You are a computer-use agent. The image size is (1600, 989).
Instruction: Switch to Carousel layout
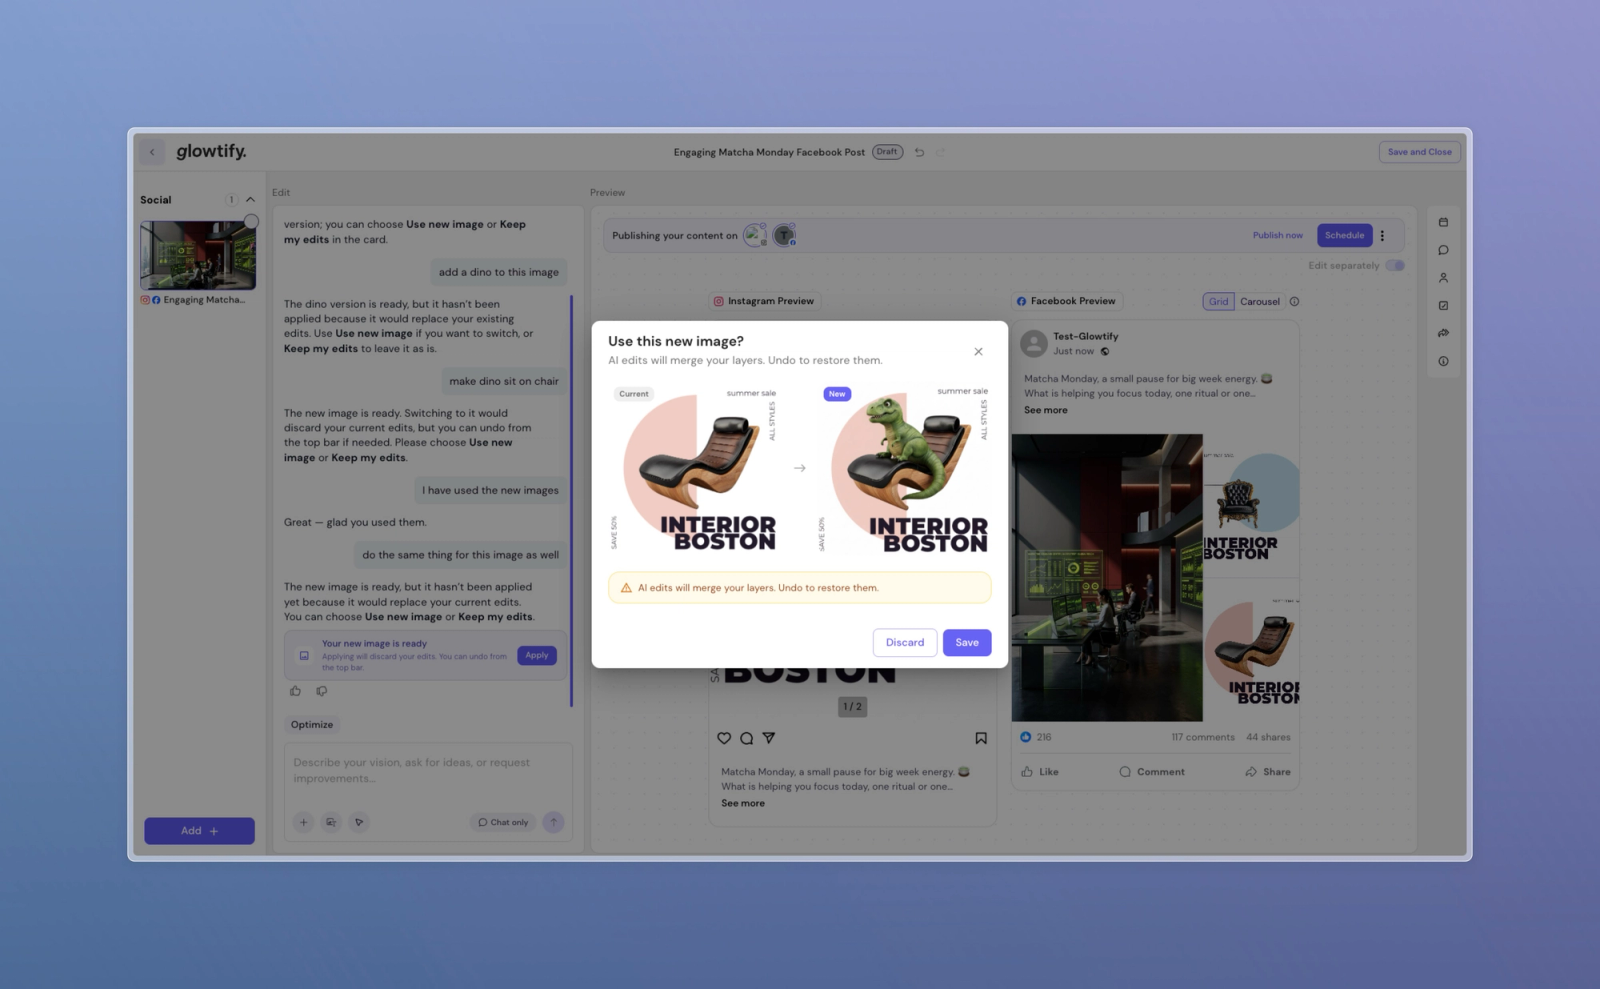pos(1260,301)
